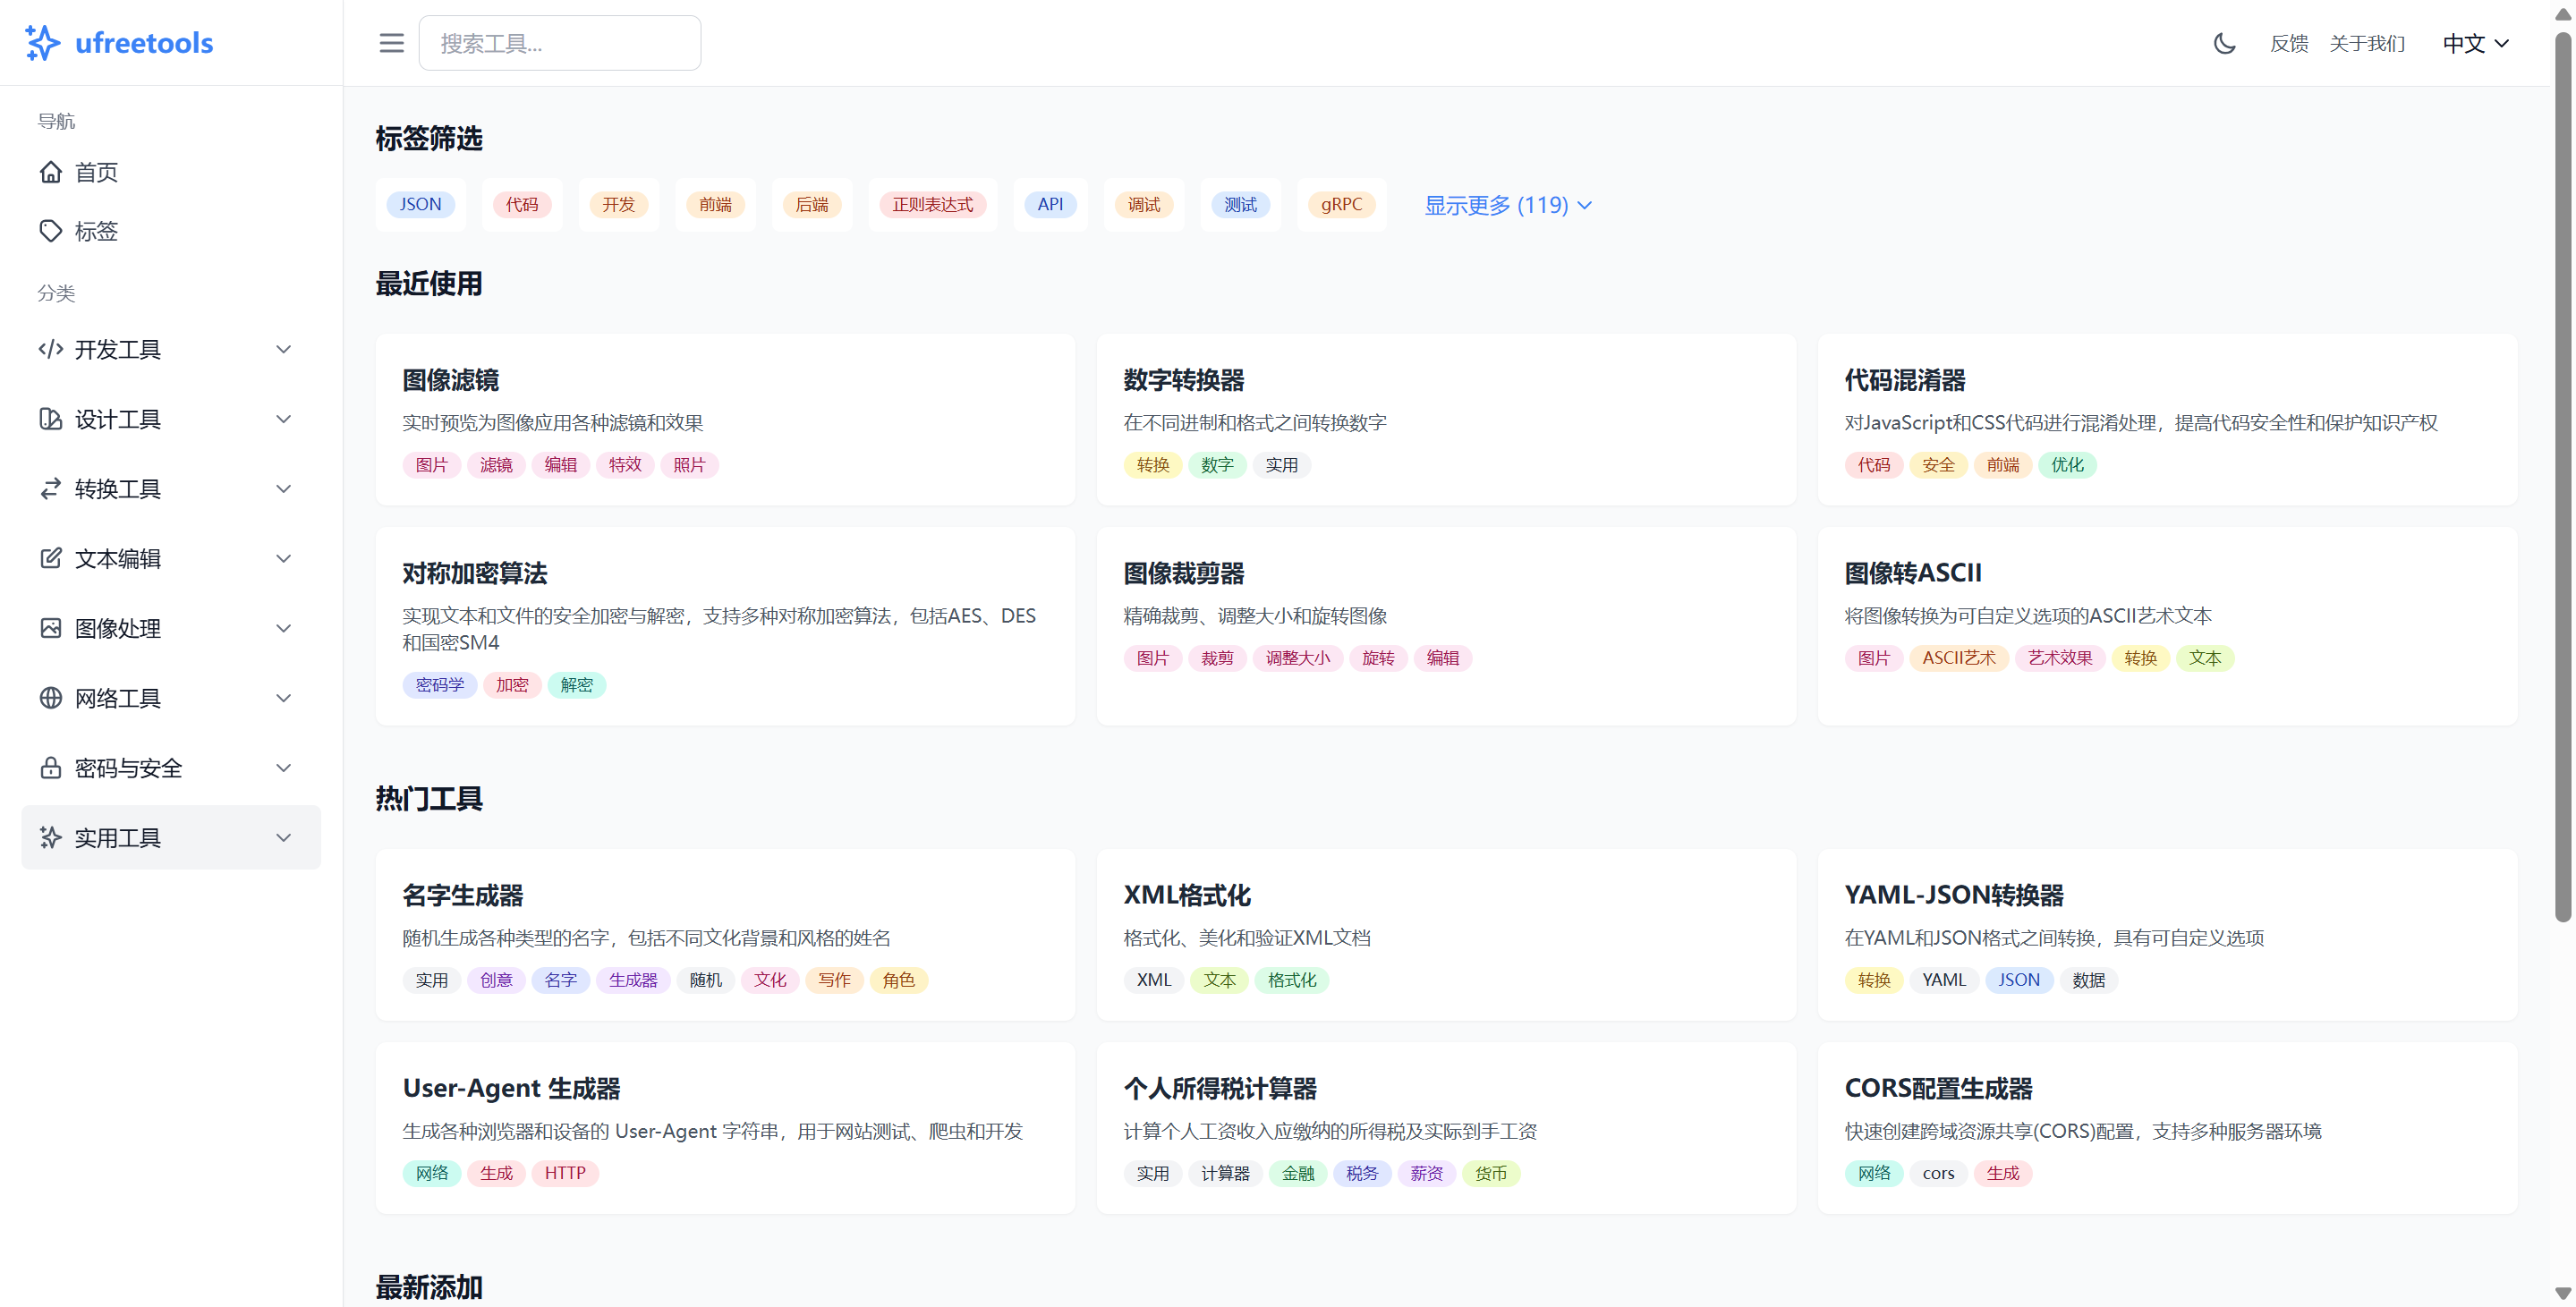Expand the 转换工具 category chevron
Image resolution: width=2576 pixels, height=1307 pixels.
tap(284, 488)
